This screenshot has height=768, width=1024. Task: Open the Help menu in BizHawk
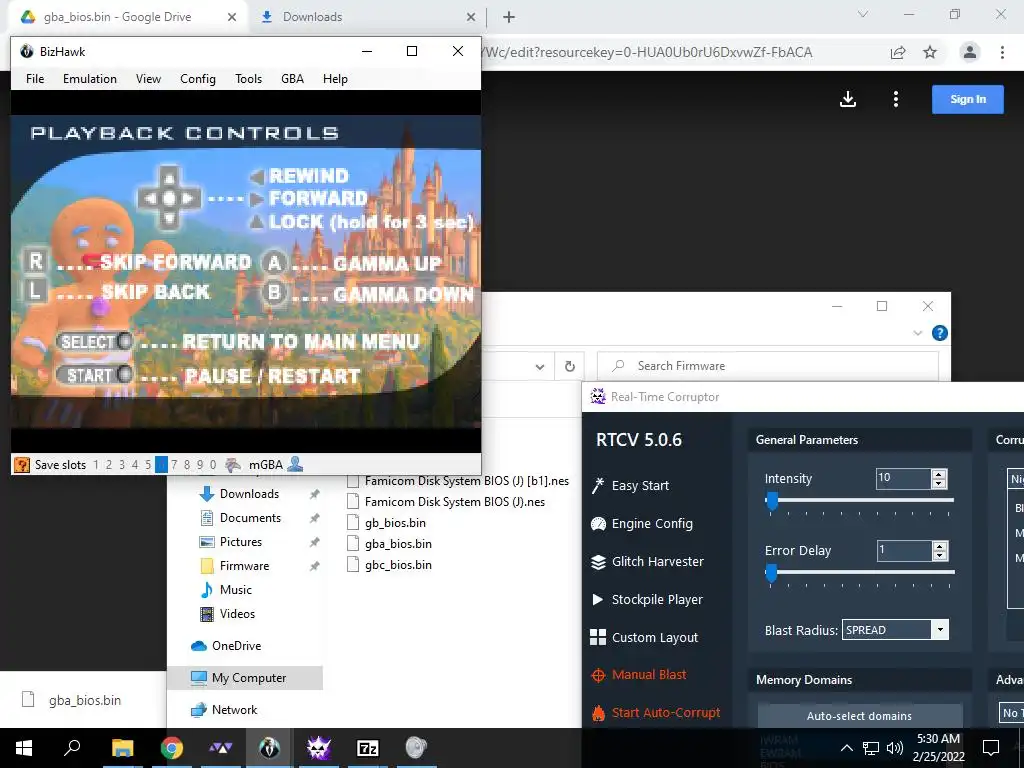[335, 79]
